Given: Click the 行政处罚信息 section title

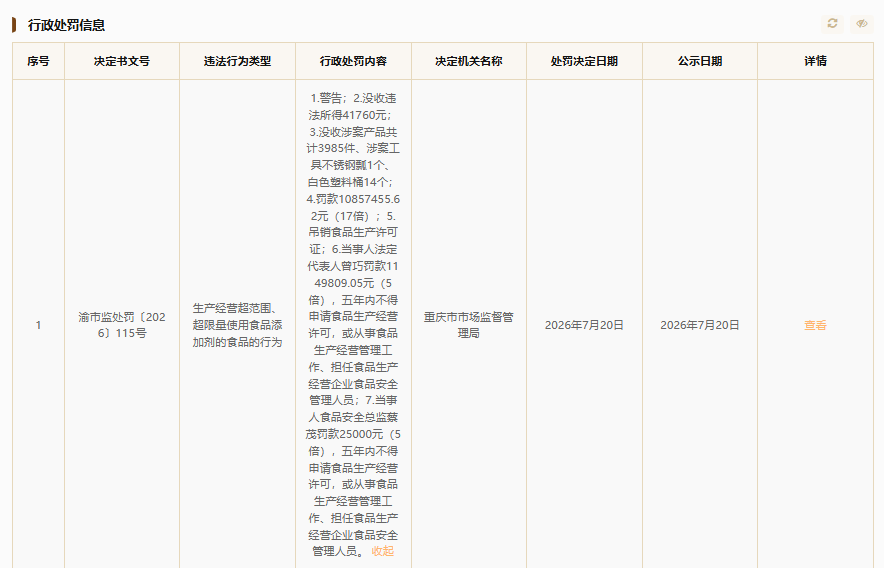Looking at the screenshot, I should click(x=66, y=25).
